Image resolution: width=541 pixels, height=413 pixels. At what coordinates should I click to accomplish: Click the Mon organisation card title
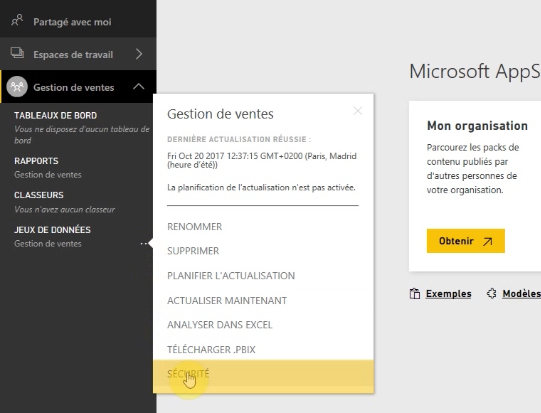pyautogui.click(x=477, y=126)
